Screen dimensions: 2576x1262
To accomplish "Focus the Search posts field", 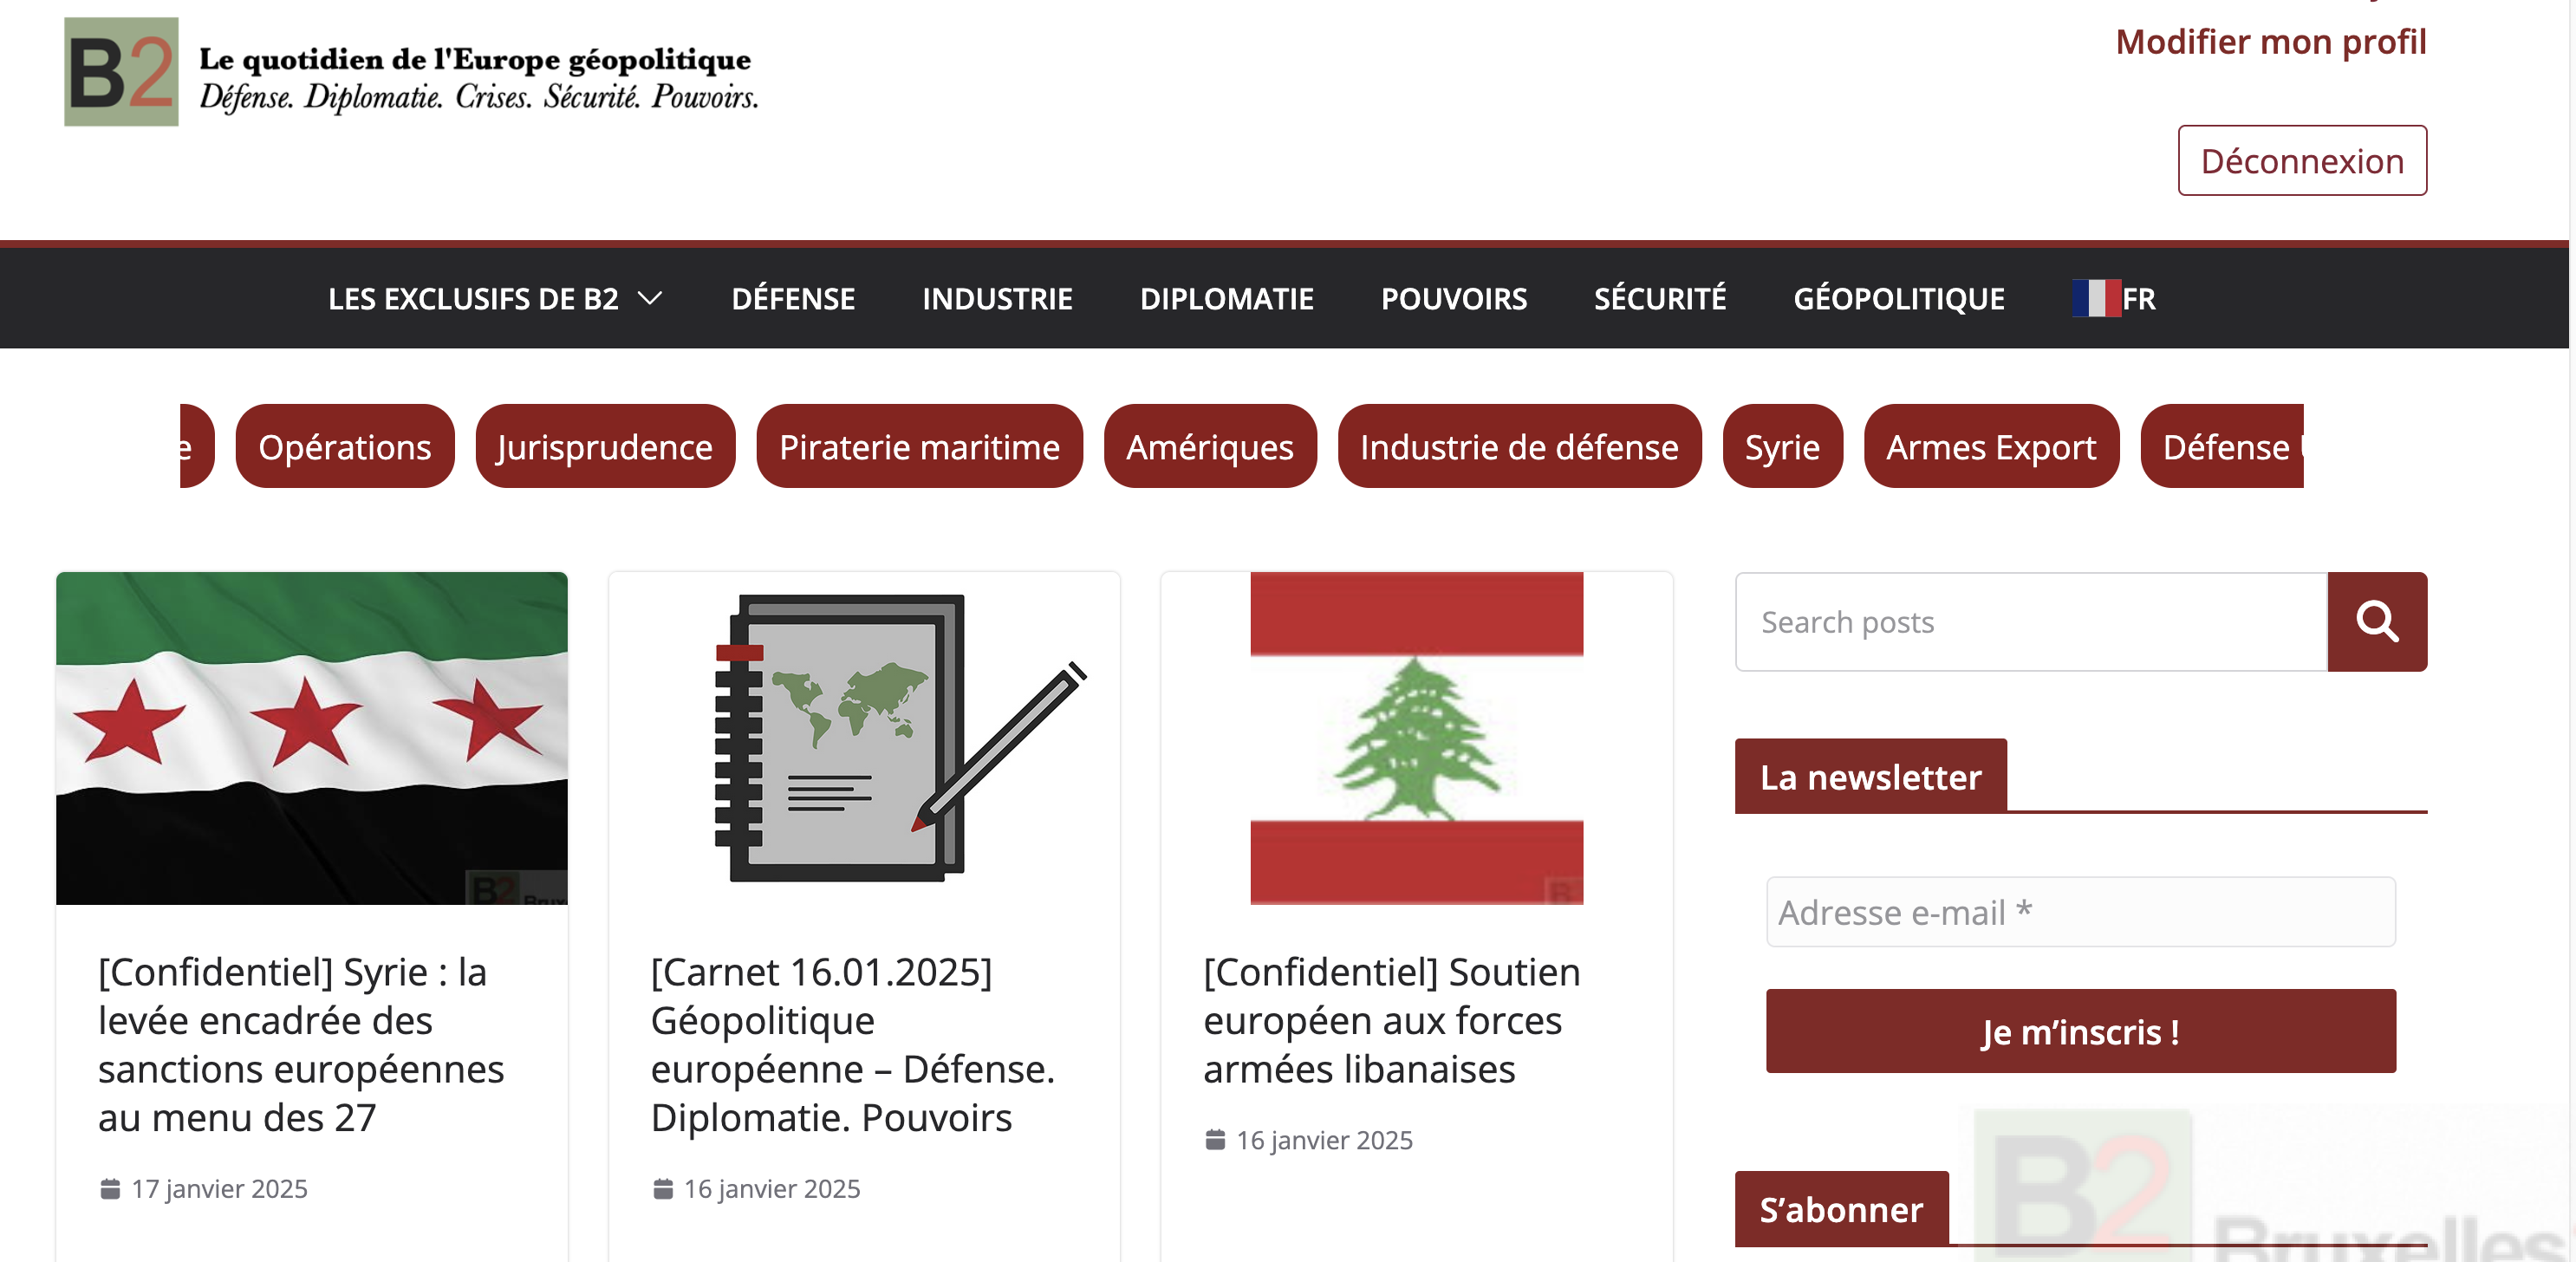I will click(2030, 621).
